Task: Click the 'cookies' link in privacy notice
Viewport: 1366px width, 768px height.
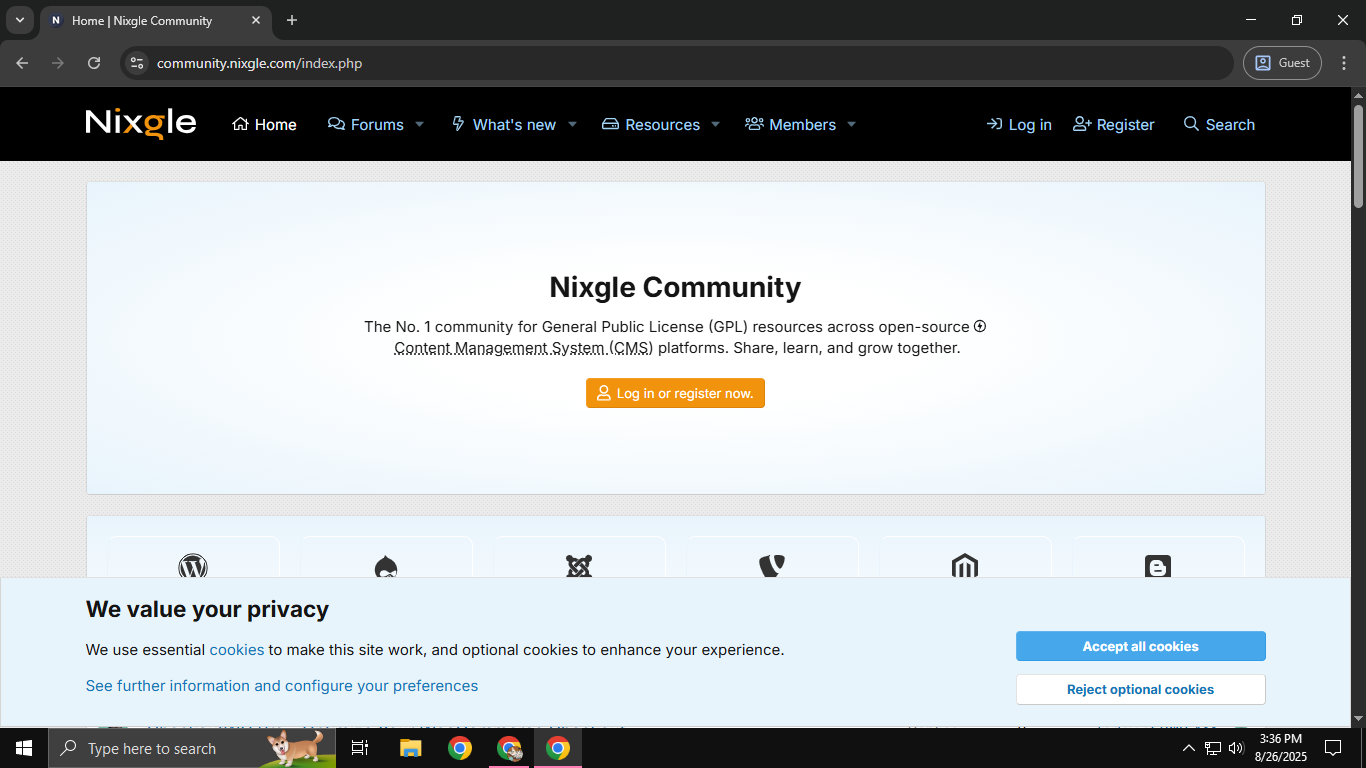Action: pos(237,649)
